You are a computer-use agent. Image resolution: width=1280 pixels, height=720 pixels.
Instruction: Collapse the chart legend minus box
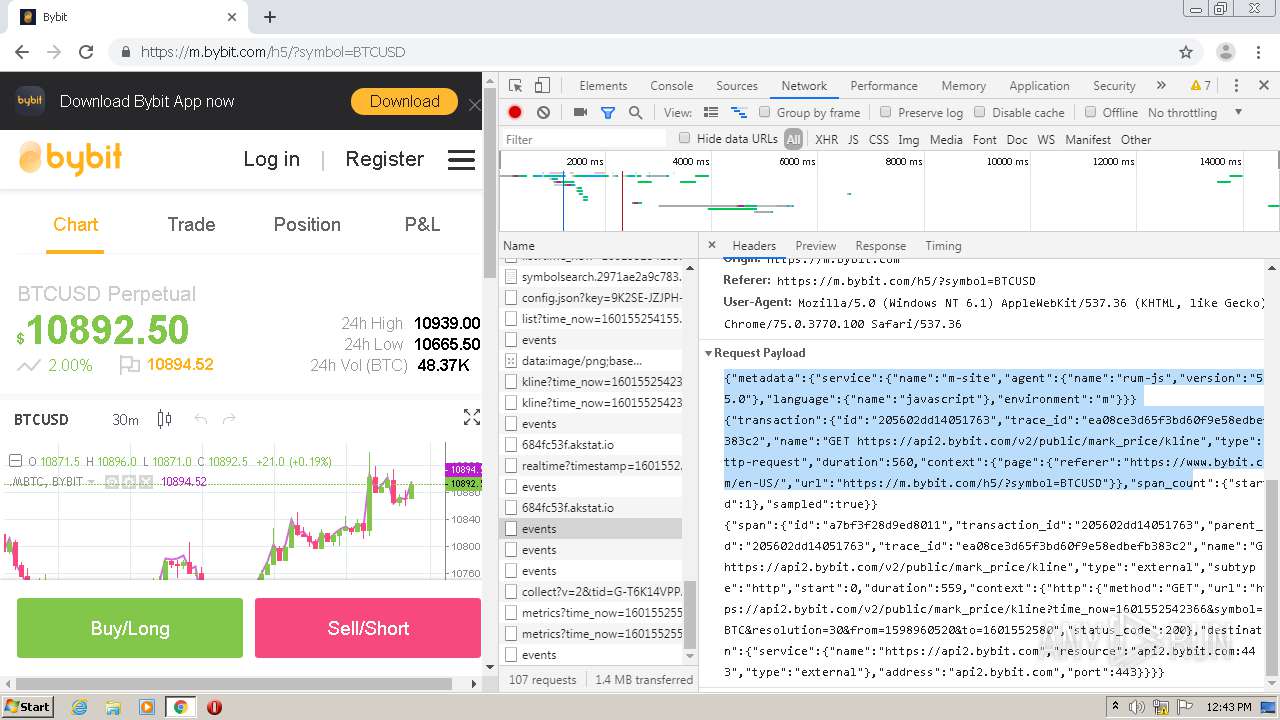(15, 461)
